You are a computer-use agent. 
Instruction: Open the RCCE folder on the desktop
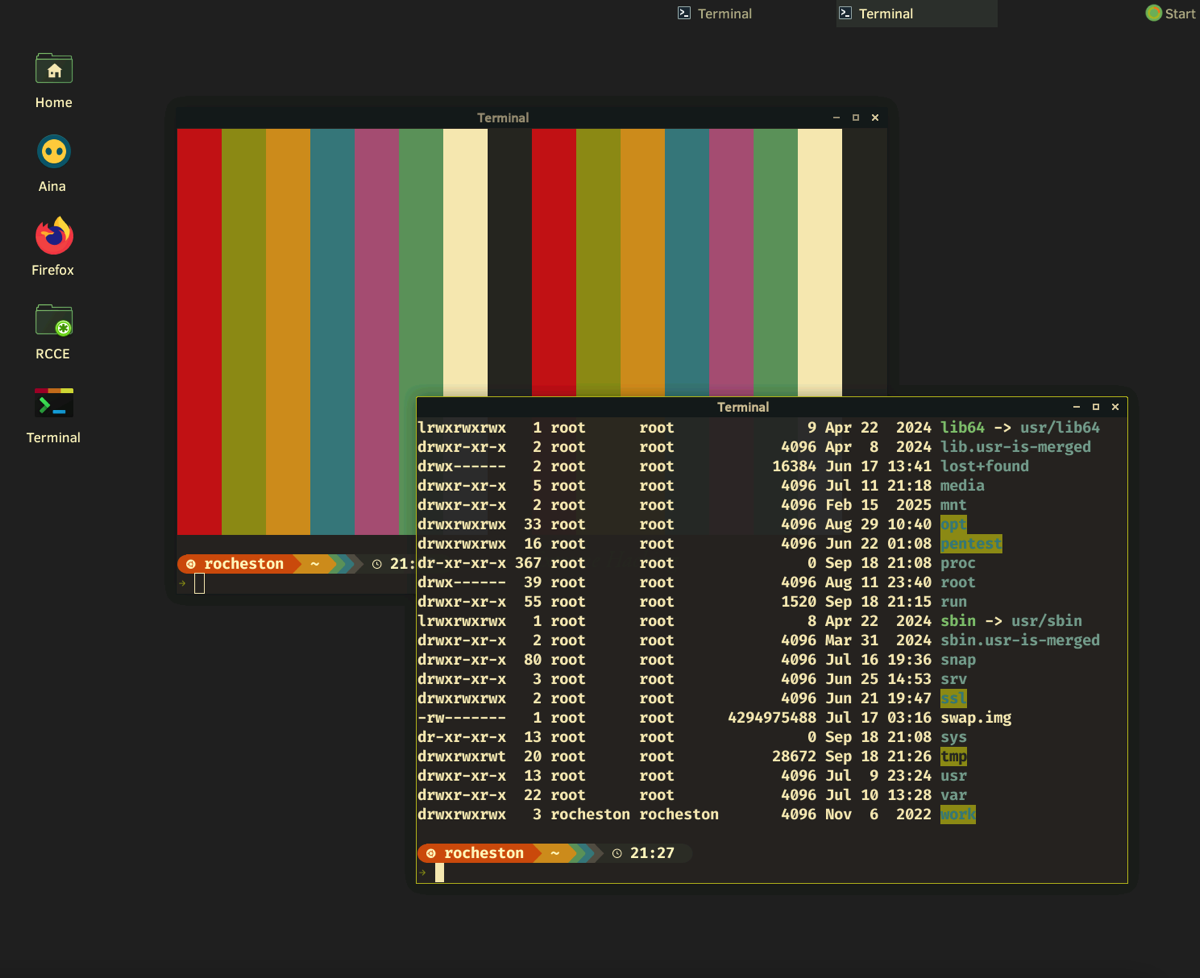tap(54, 321)
